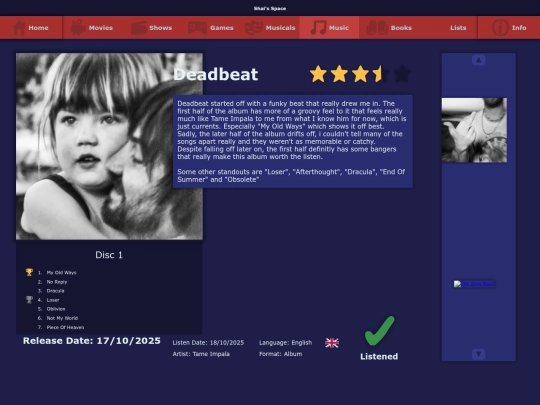Click the first gold rating star
Image resolution: width=540 pixels, height=405 pixels.
tap(318, 74)
